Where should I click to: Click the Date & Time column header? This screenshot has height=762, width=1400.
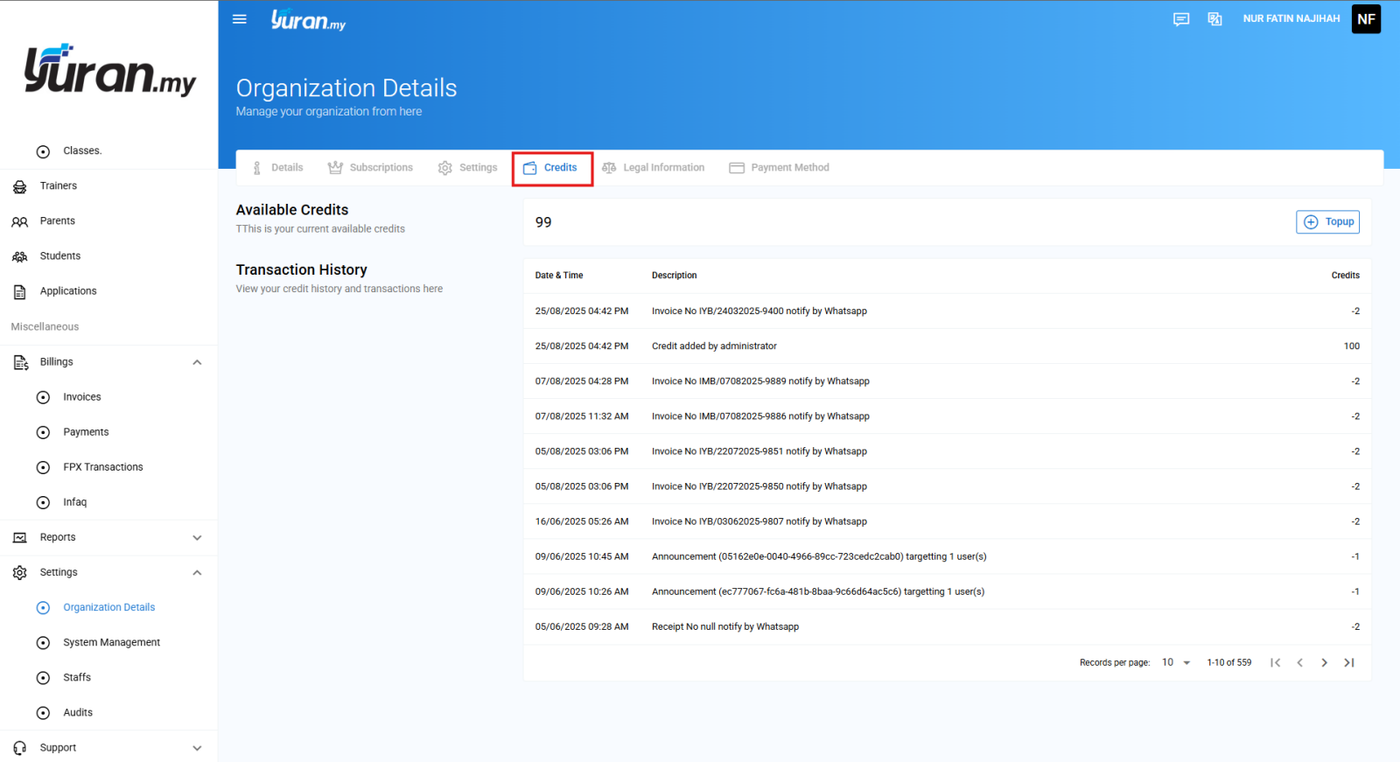pyautogui.click(x=559, y=275)
